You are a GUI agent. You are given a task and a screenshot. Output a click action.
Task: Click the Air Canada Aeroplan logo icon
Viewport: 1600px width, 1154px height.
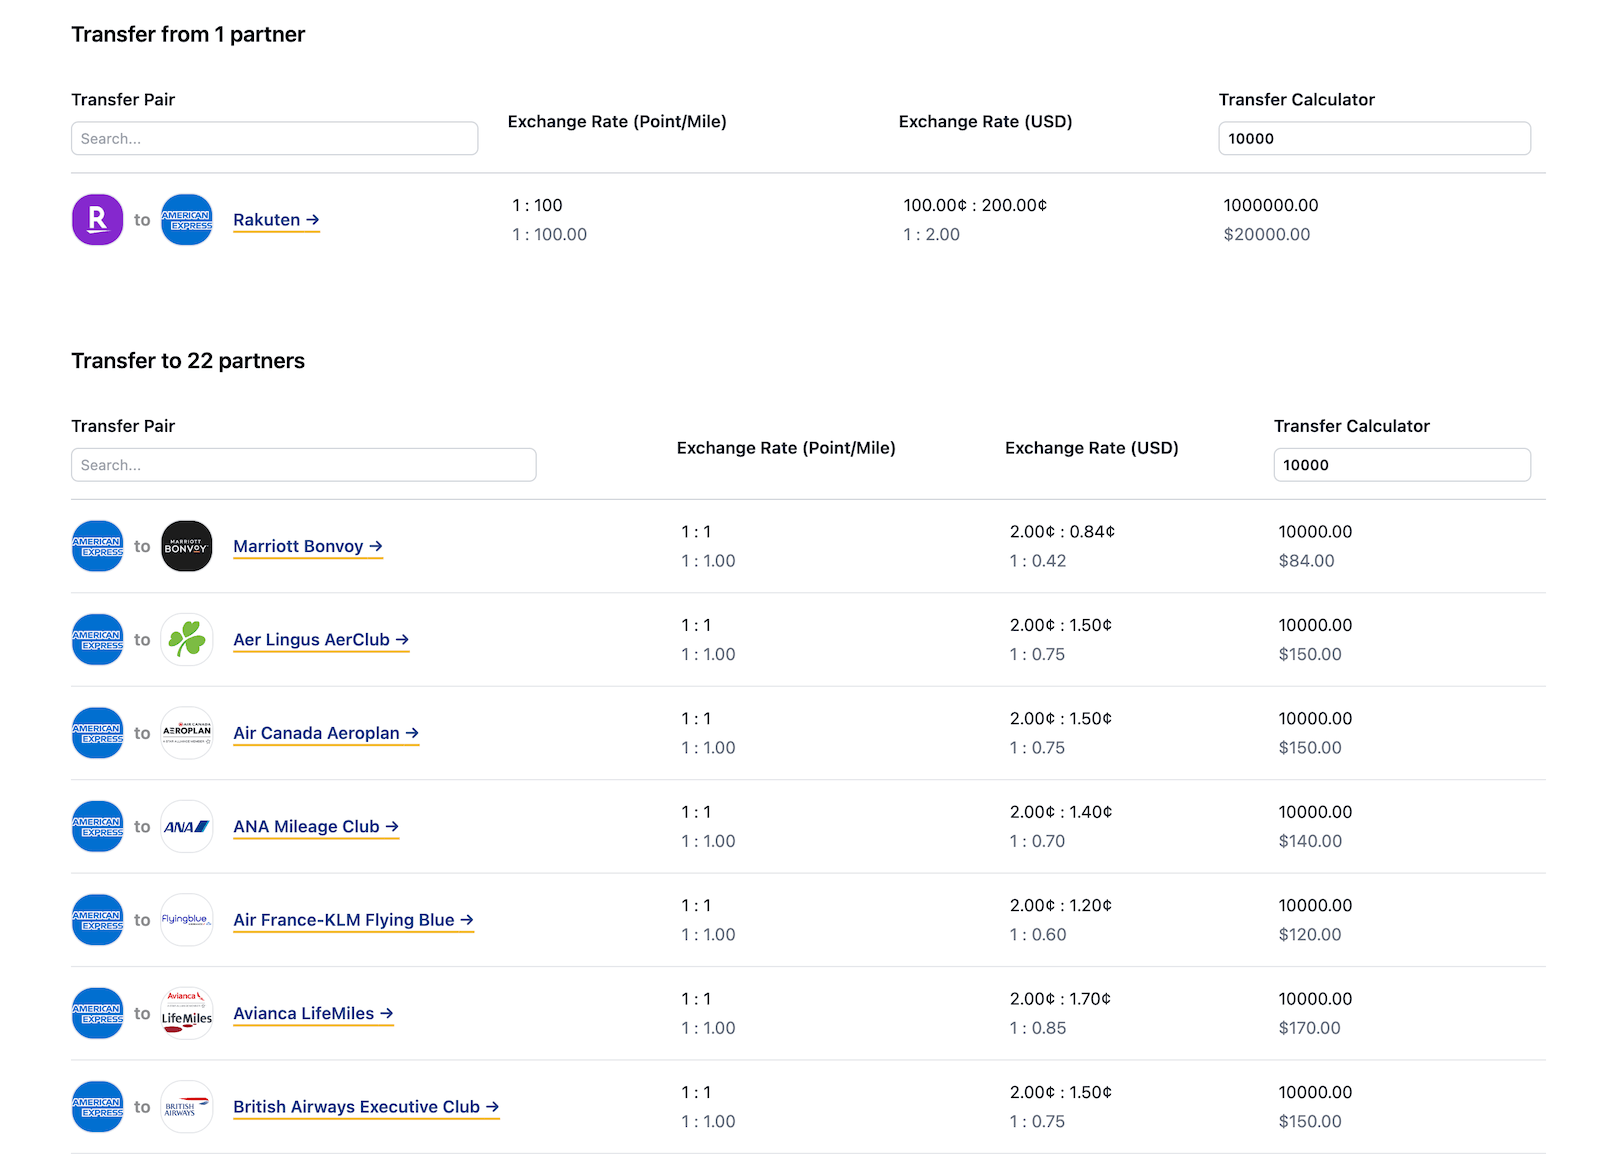187,733
